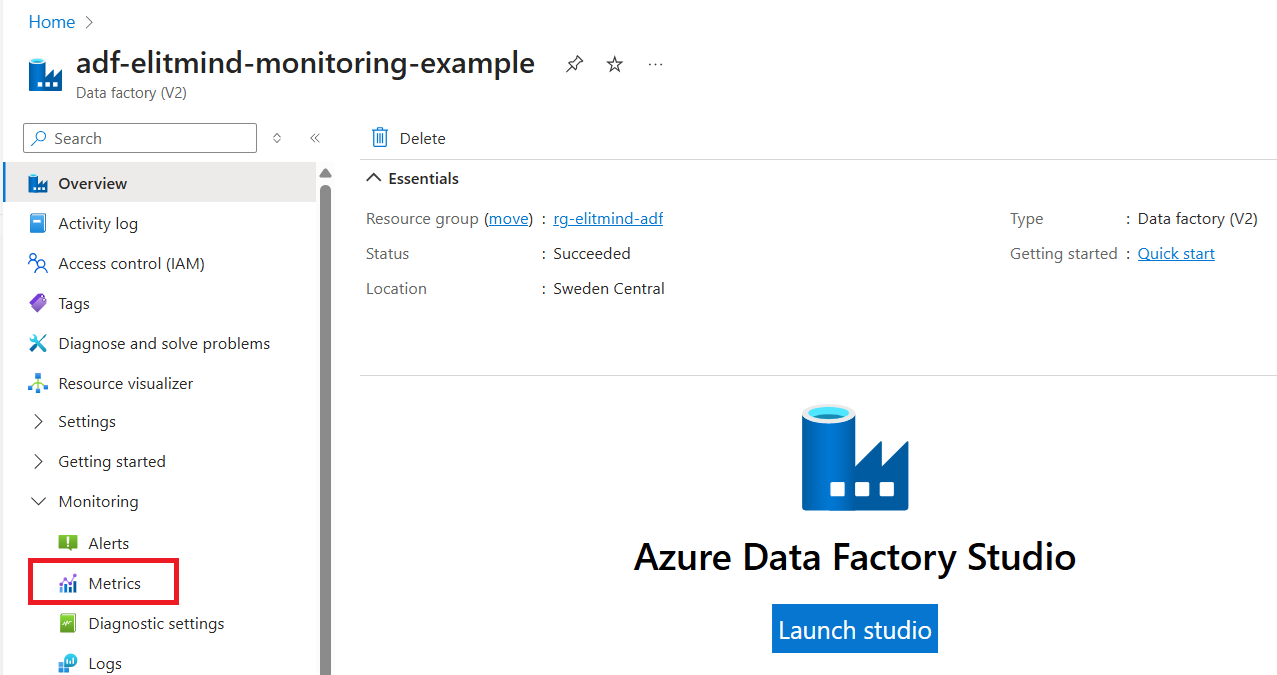Viewport: 1277px width, 675px height.
Task: Click the move link next to Resource group
Action: (508, 218)
